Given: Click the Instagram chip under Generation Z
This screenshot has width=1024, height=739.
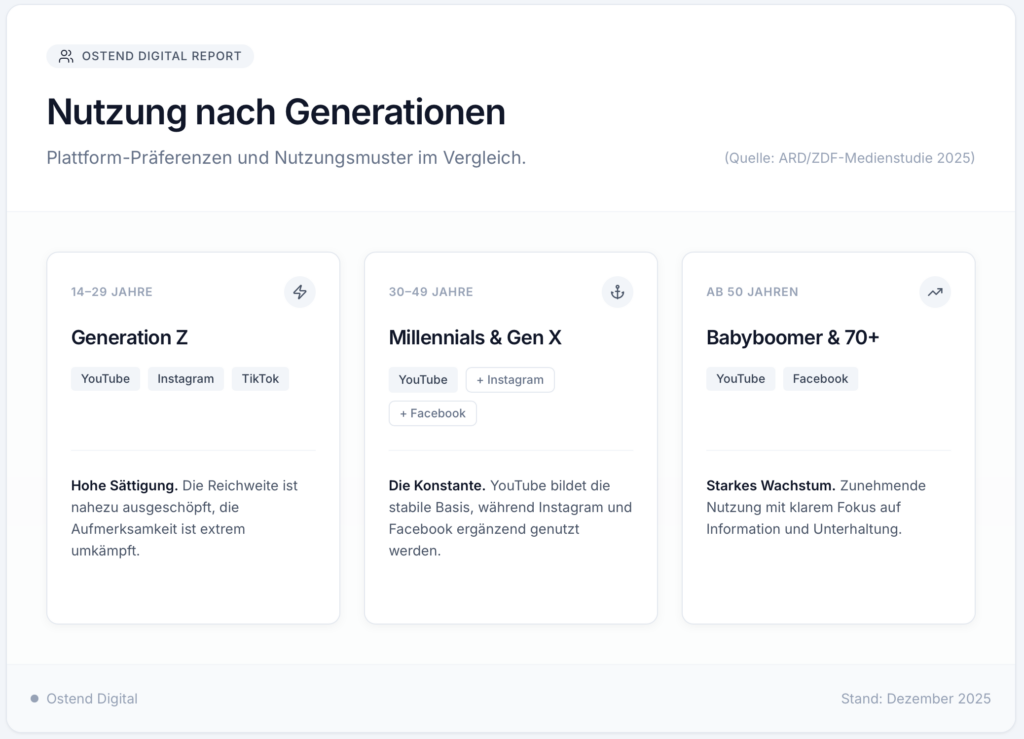Looking at the screenshot, I should pos(185,378).
